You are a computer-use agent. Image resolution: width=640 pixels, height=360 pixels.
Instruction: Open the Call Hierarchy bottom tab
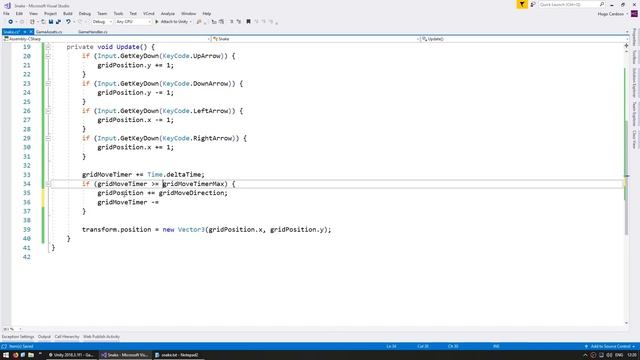67,337
